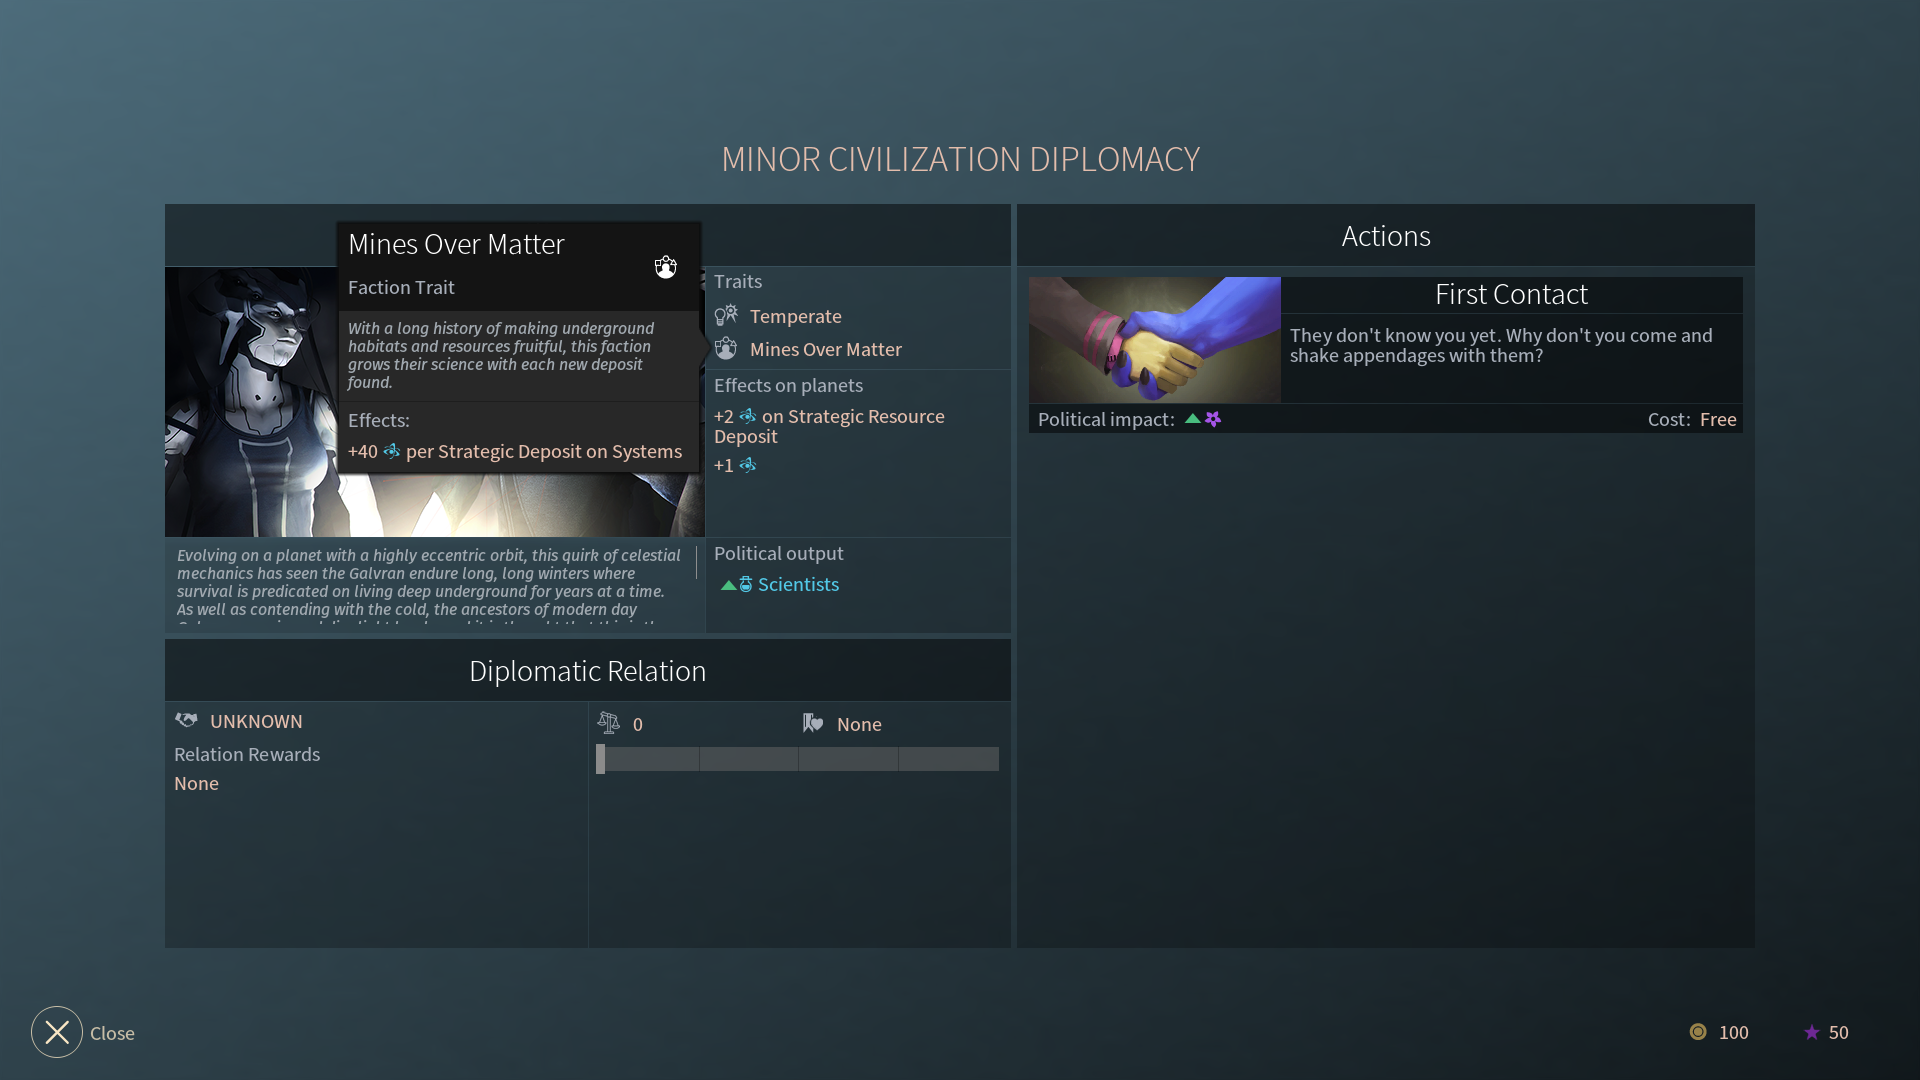This screenshot has width=1920, height=1080.
Task: Toggle the green Political impact arrow
Action: 1192,419
